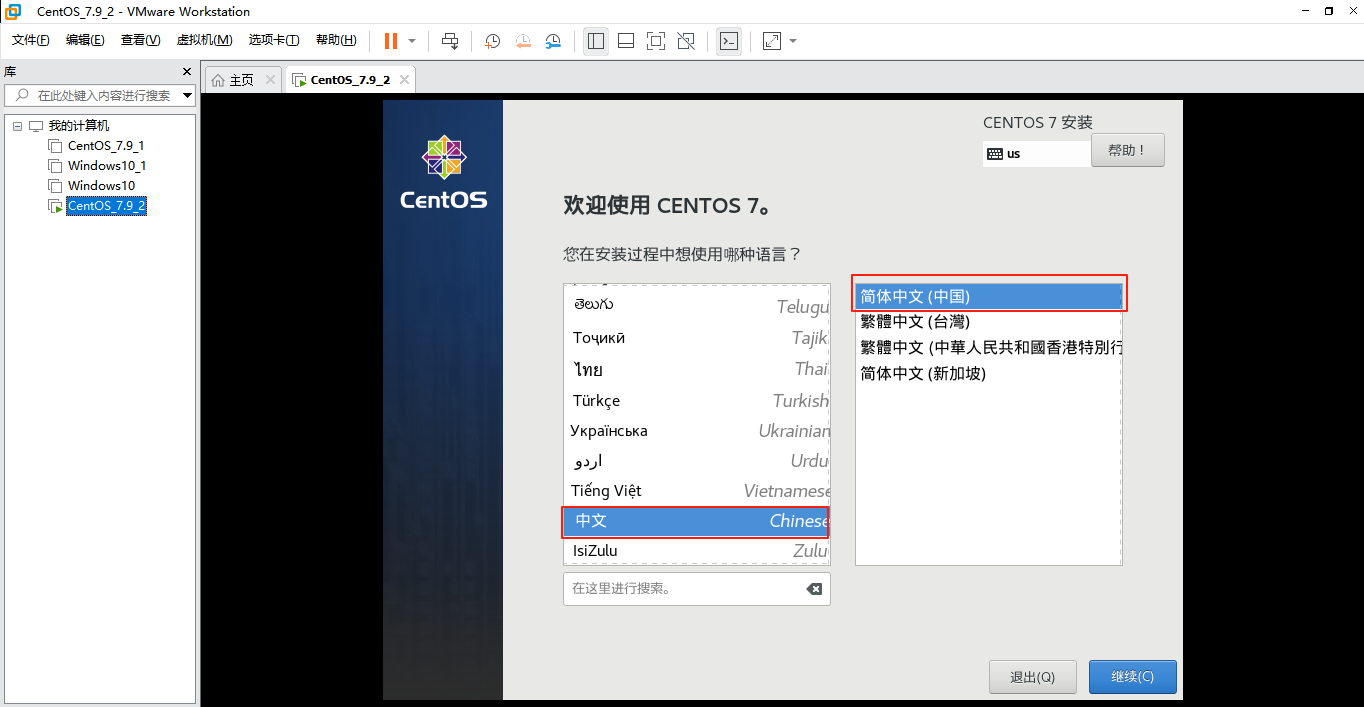The image size is (1364, 707).
Task: Revert to the previous snapshot
Action: tap(522, 41)
